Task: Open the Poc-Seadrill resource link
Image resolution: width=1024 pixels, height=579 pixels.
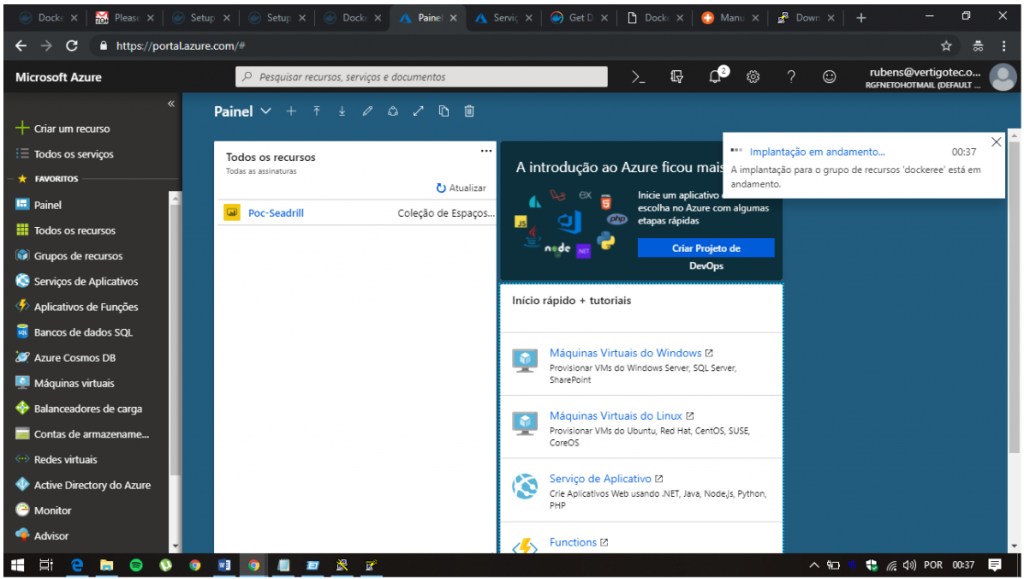Action: pyautogui.click(x=275, y=212)
